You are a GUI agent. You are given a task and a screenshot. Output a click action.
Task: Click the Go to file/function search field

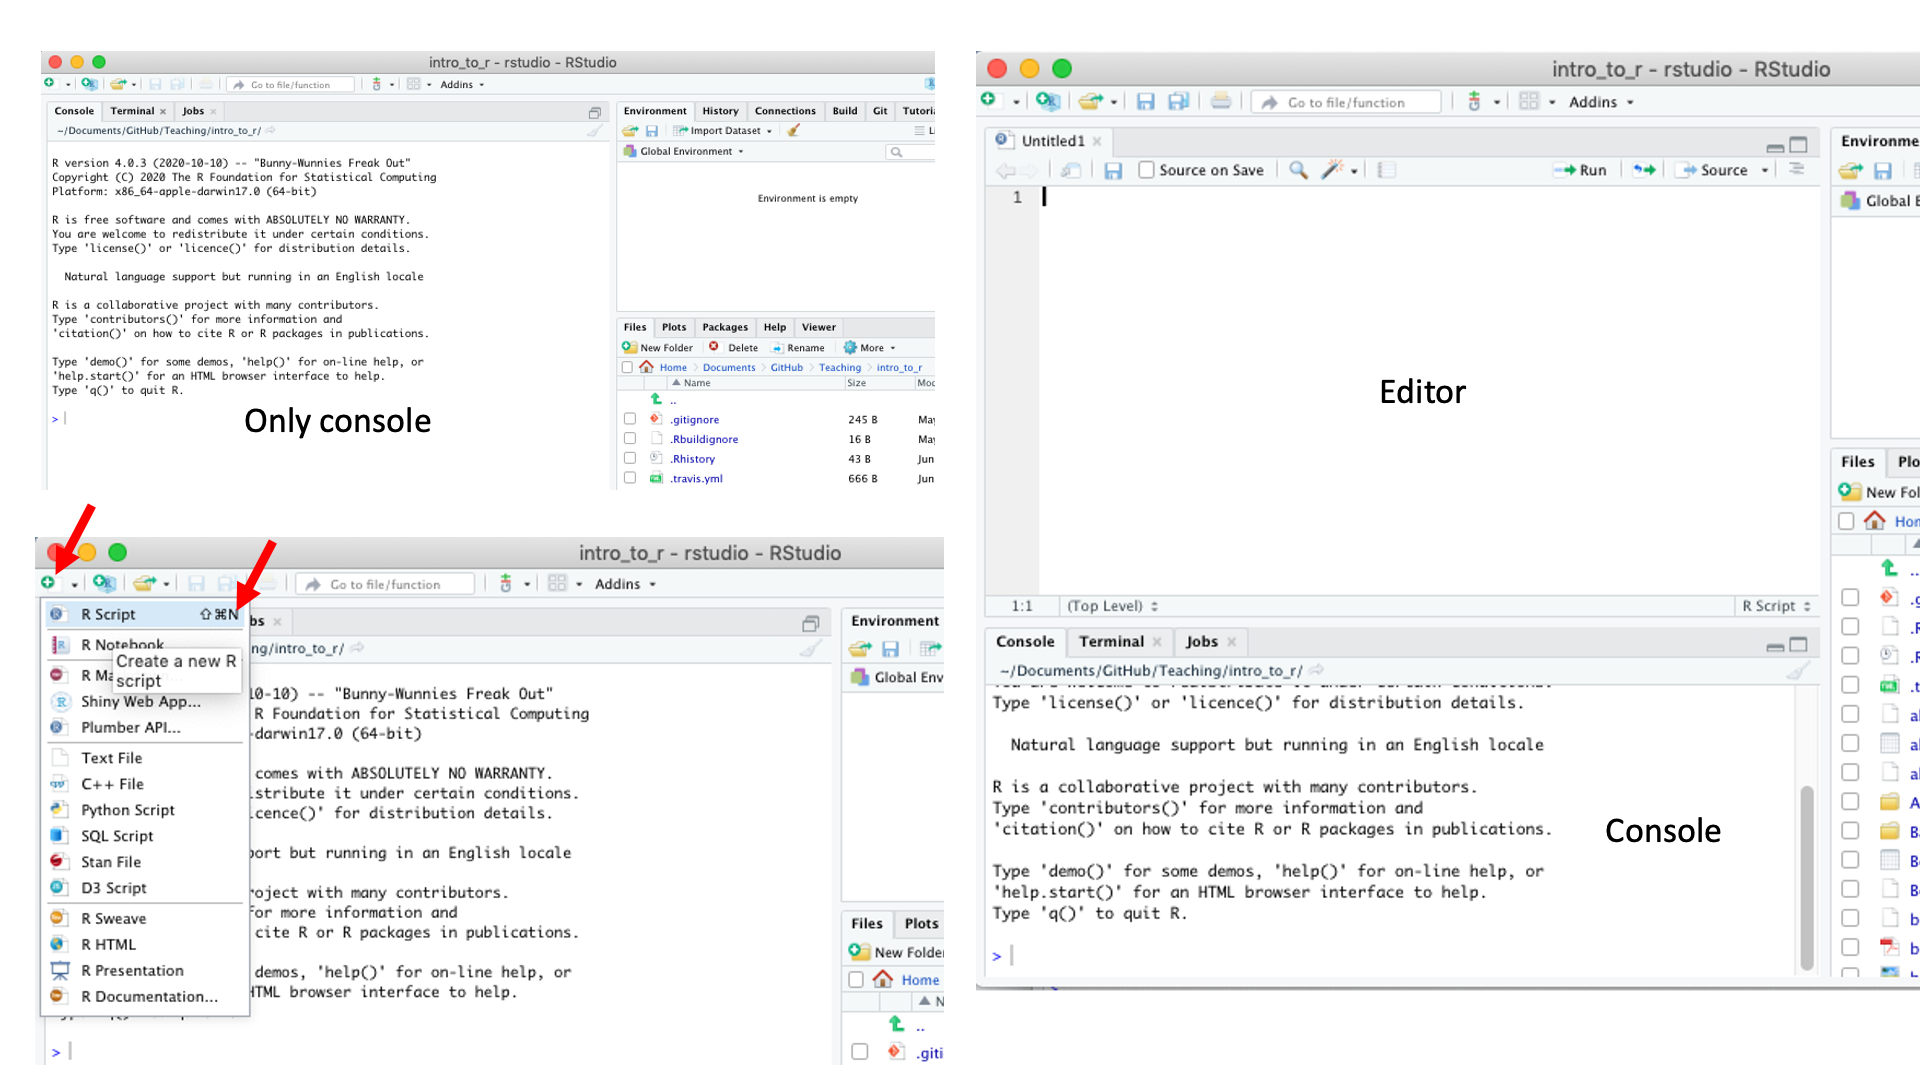[x=1346, y=102]
